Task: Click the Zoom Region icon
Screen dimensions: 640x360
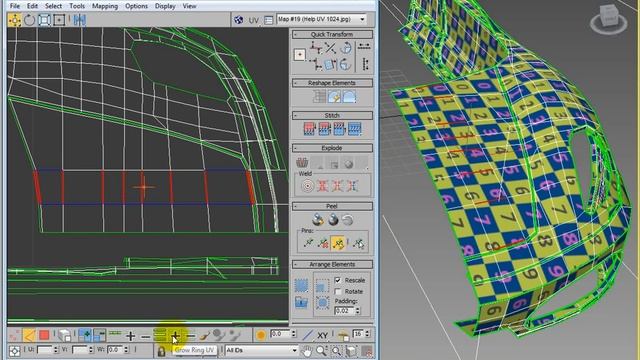Action: point(336,351)
